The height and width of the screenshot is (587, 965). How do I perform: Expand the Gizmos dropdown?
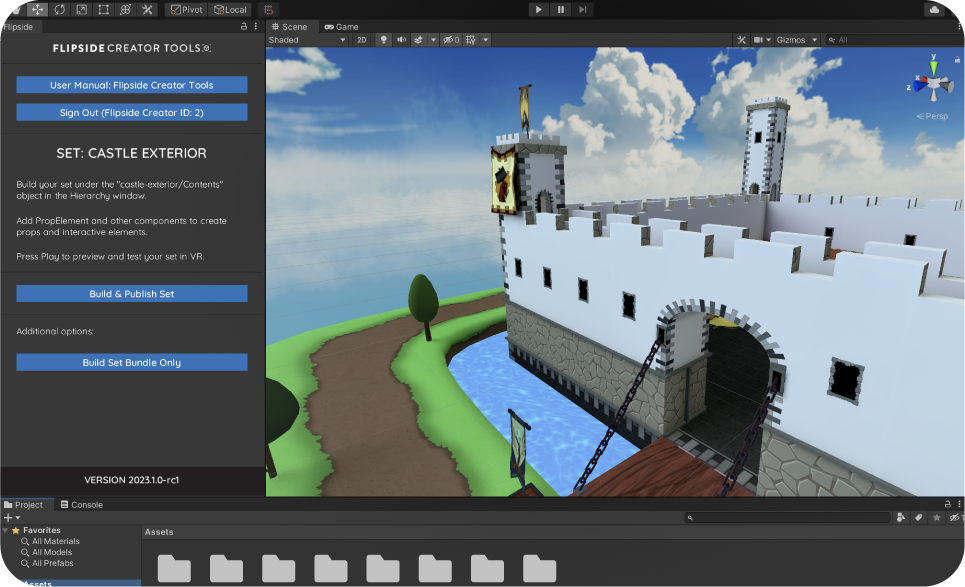click(x=797, y=40)
